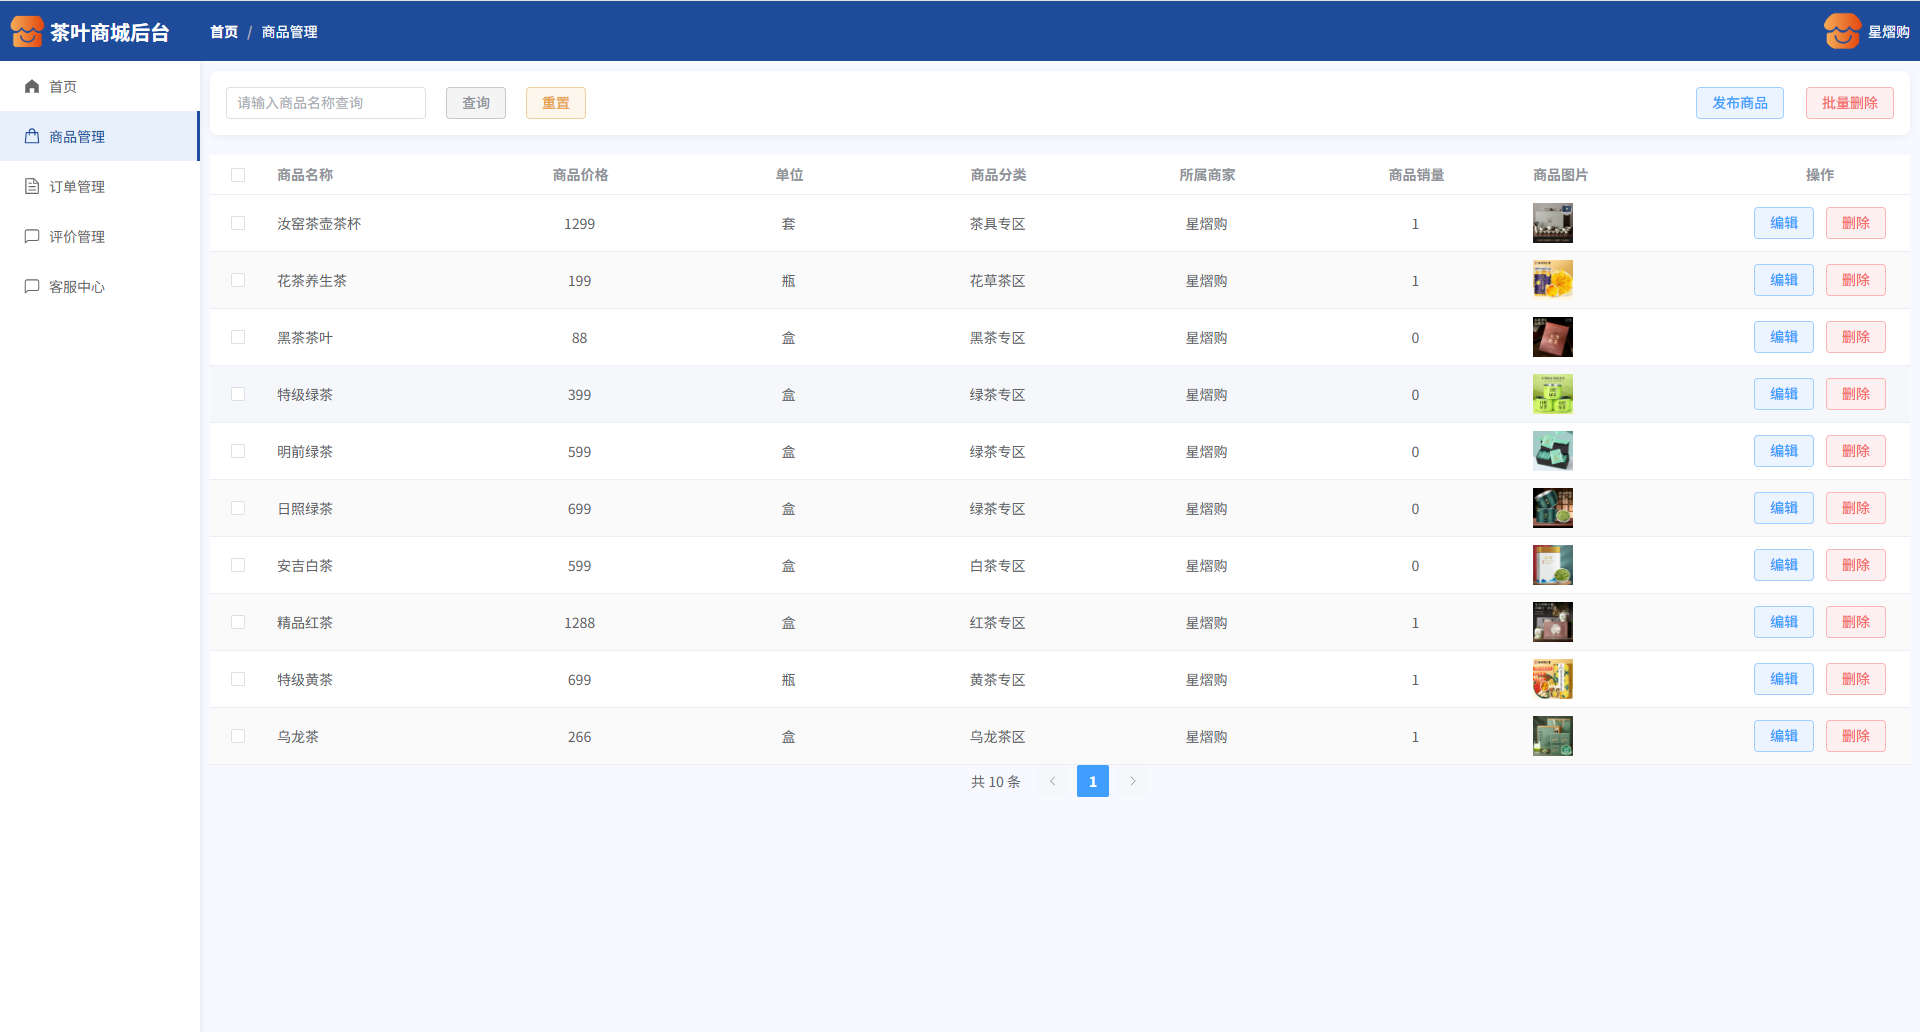Viewport: 1920px width, 1032px height.
Task: Click the chat bubble icon for 评价管理
Action: [32, 237]
